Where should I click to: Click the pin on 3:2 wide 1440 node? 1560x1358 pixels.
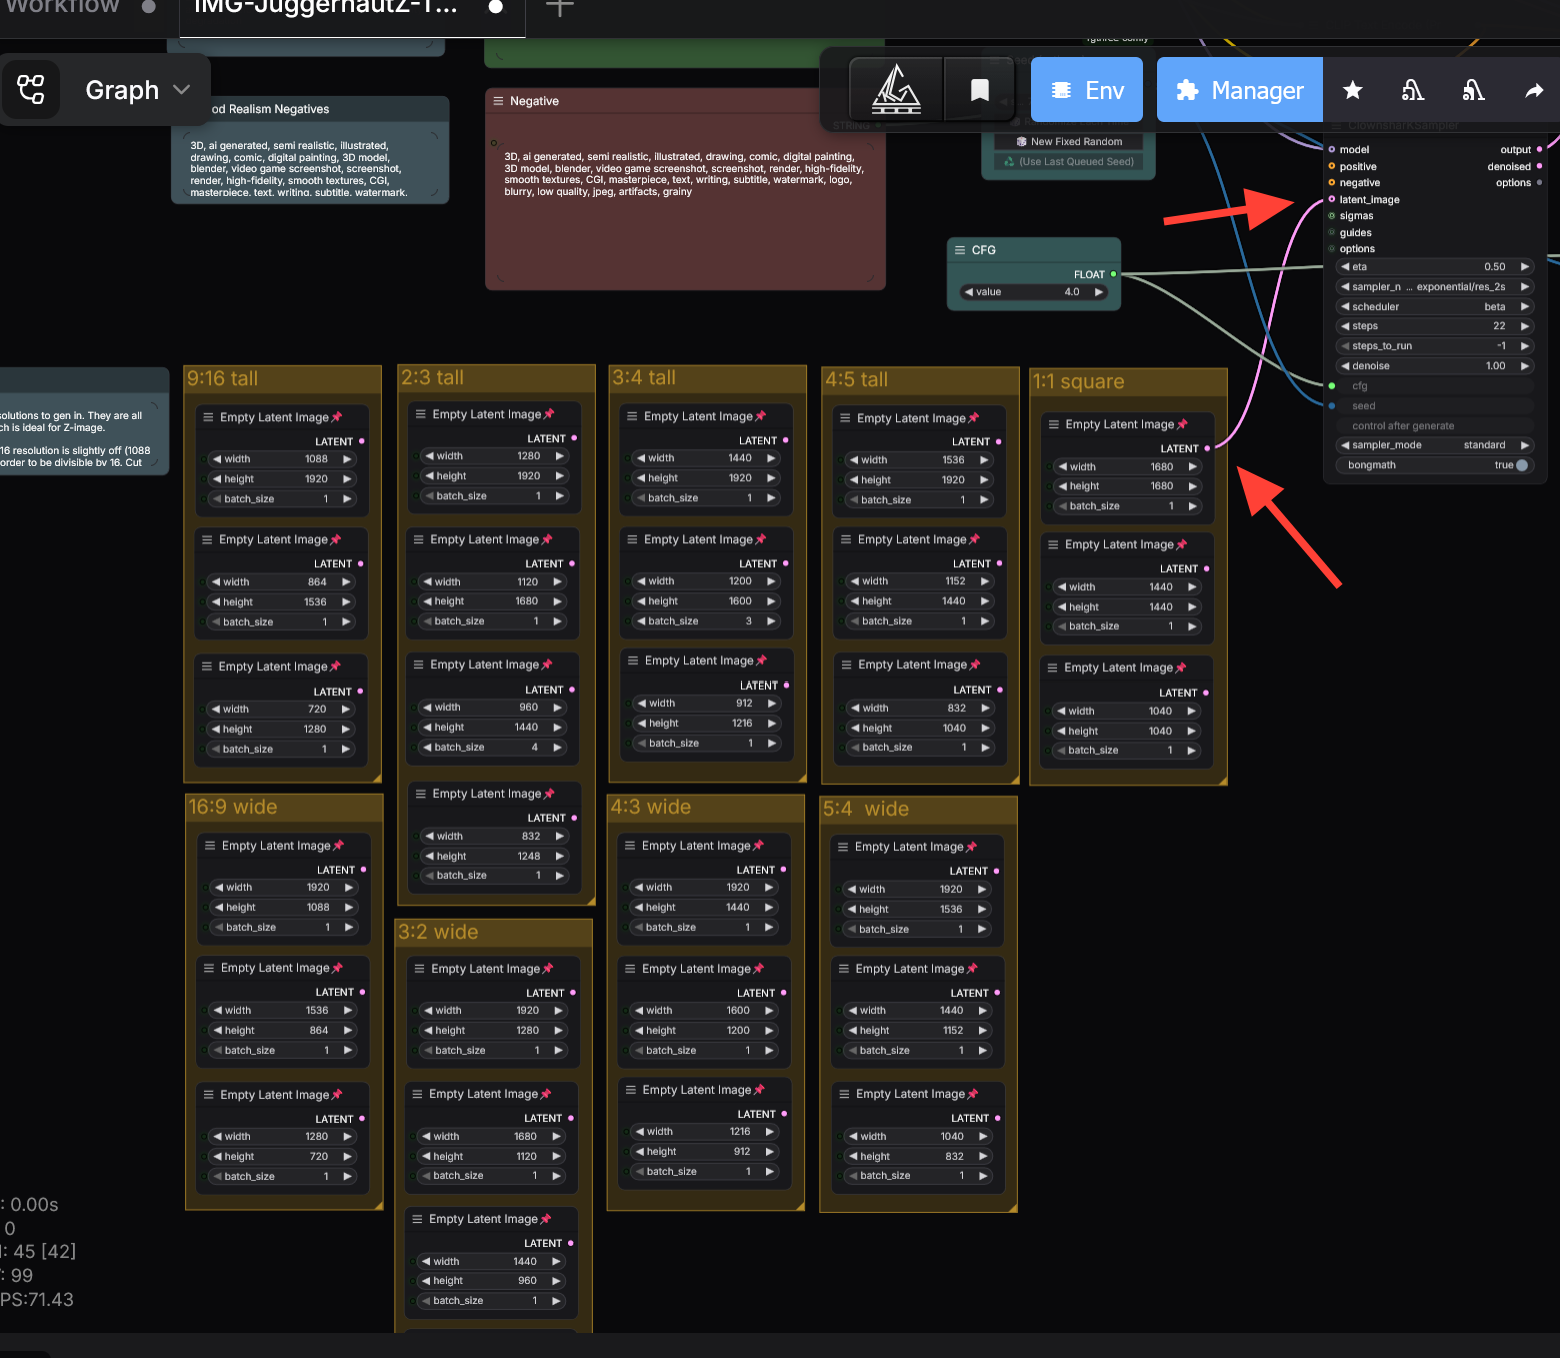pos(545,1219)
